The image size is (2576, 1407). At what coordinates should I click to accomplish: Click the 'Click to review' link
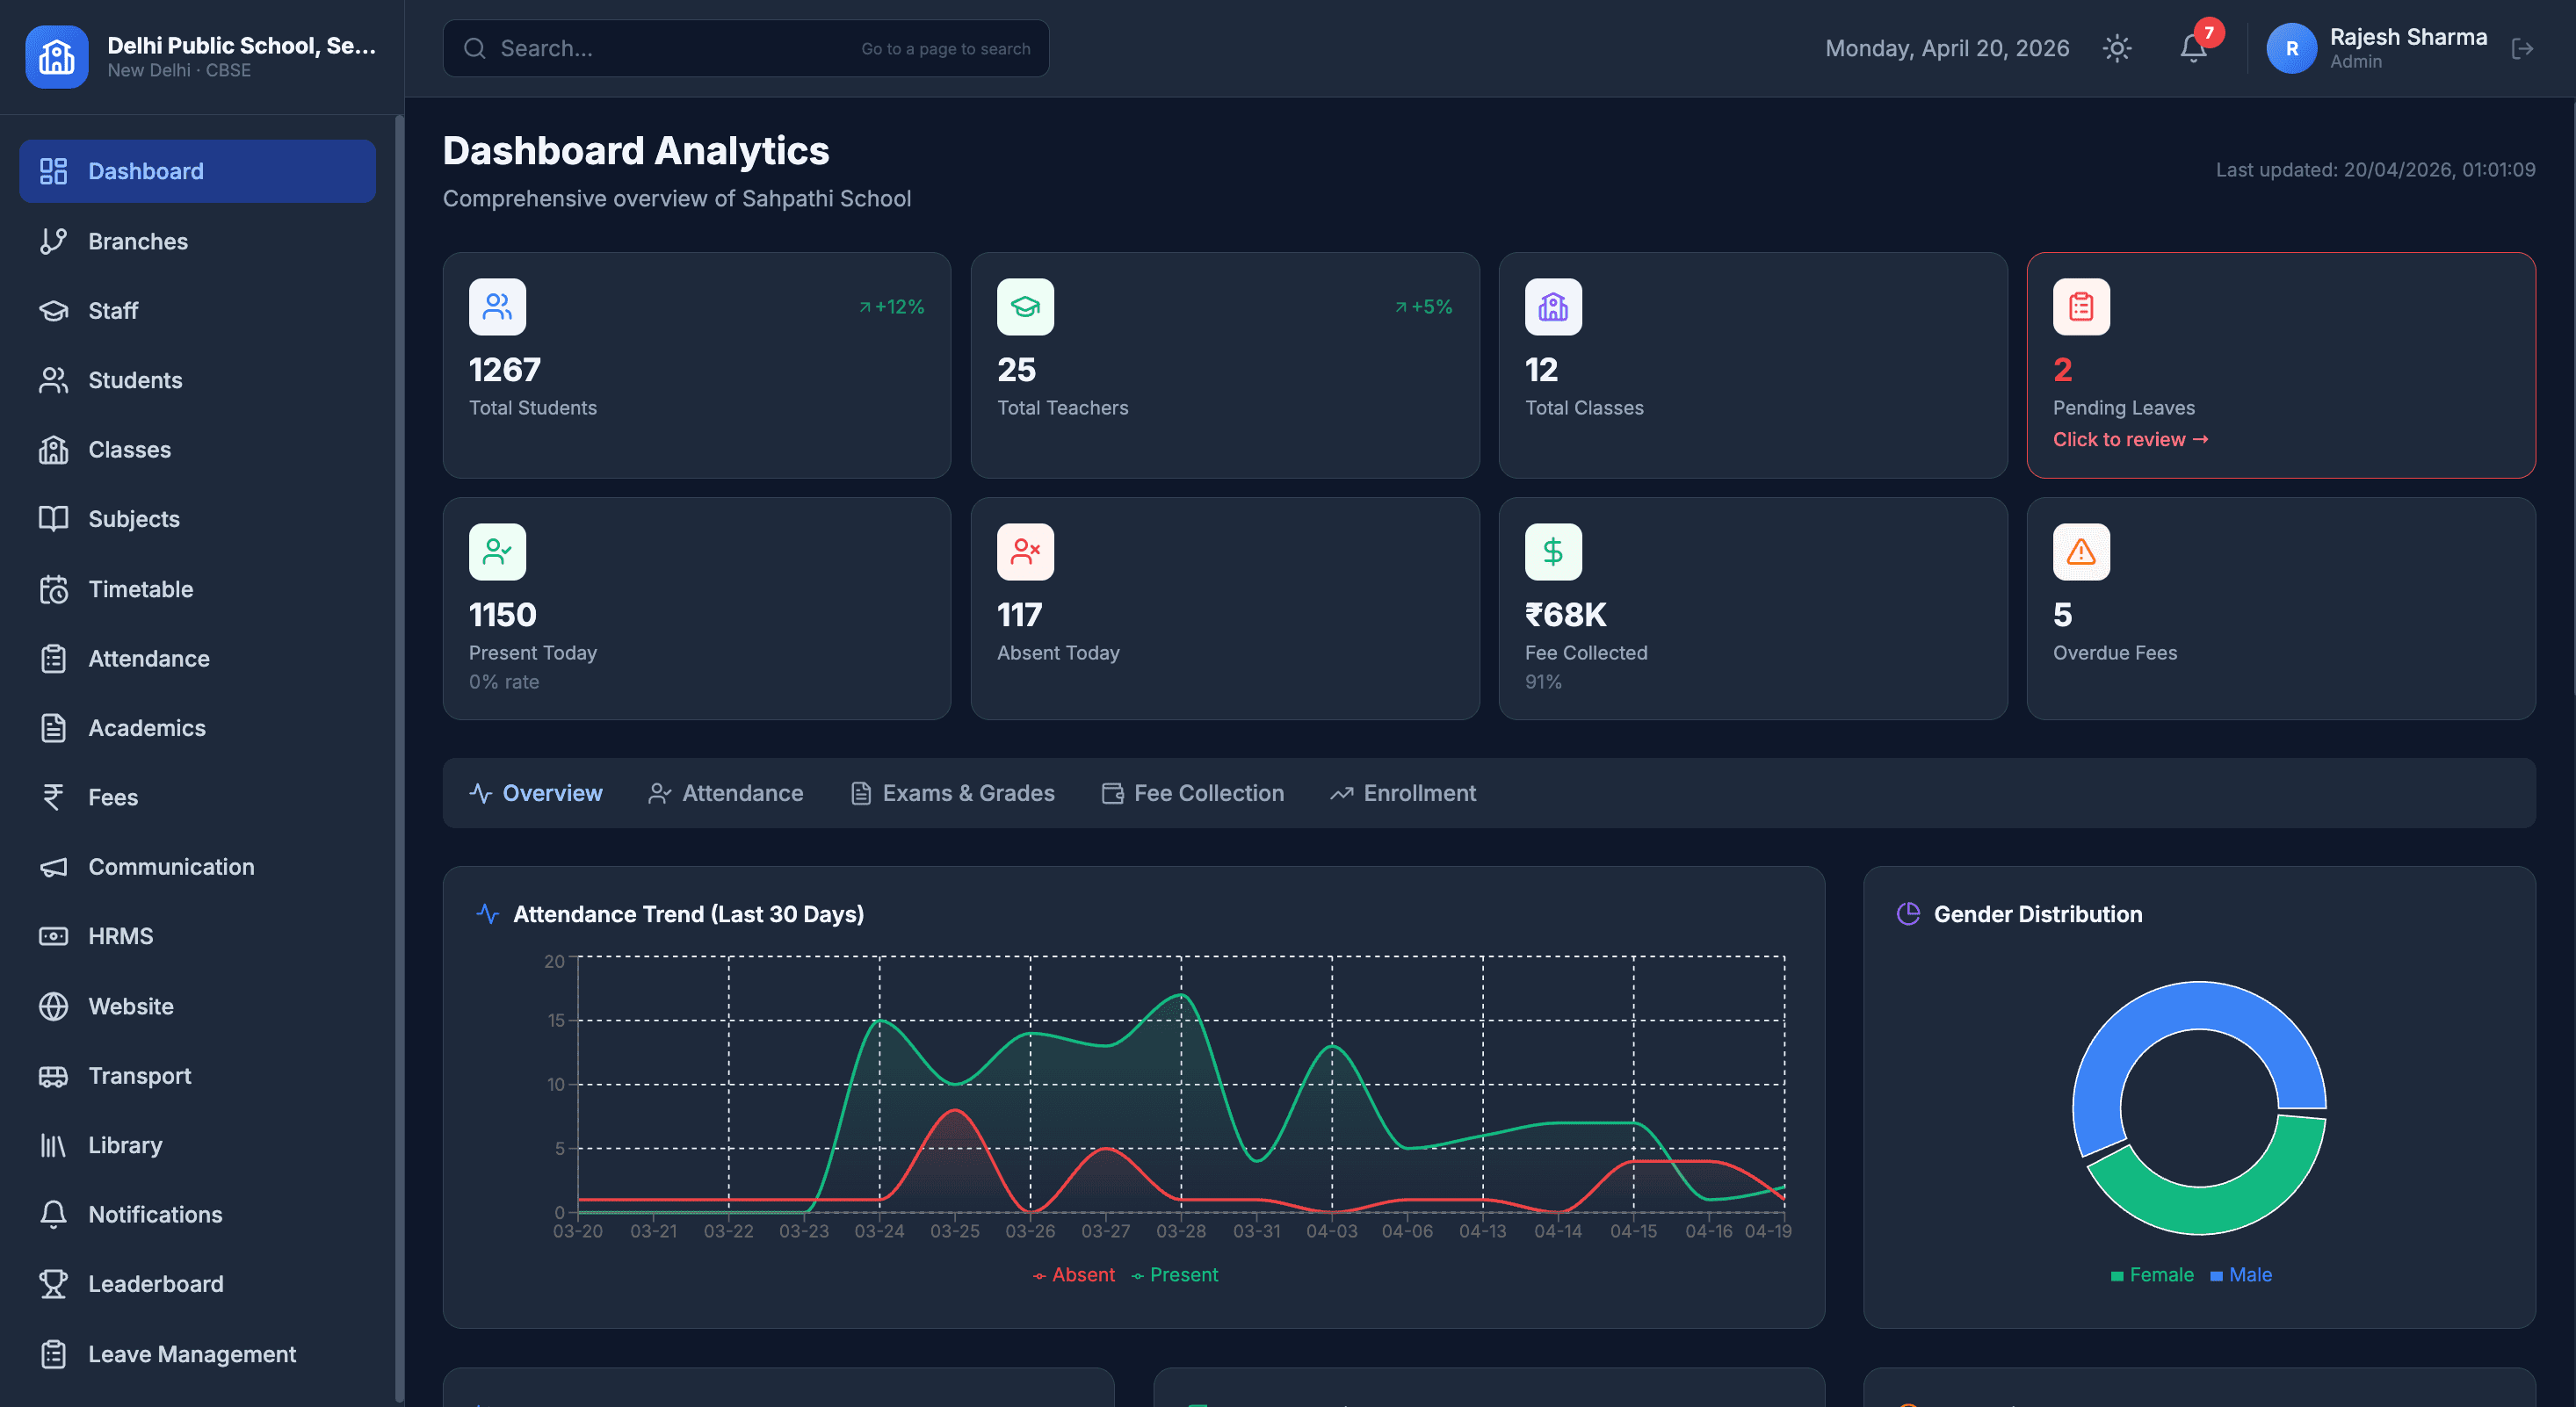click(2130, 439)
